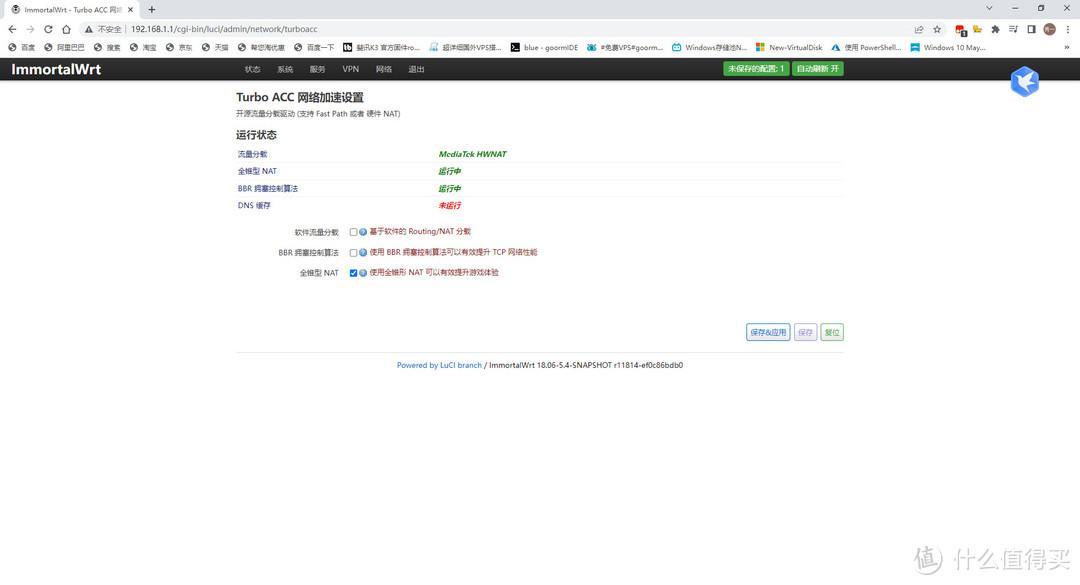
Task: Enable 软件流量分载 checkbox
Action: tap(353, 232)
